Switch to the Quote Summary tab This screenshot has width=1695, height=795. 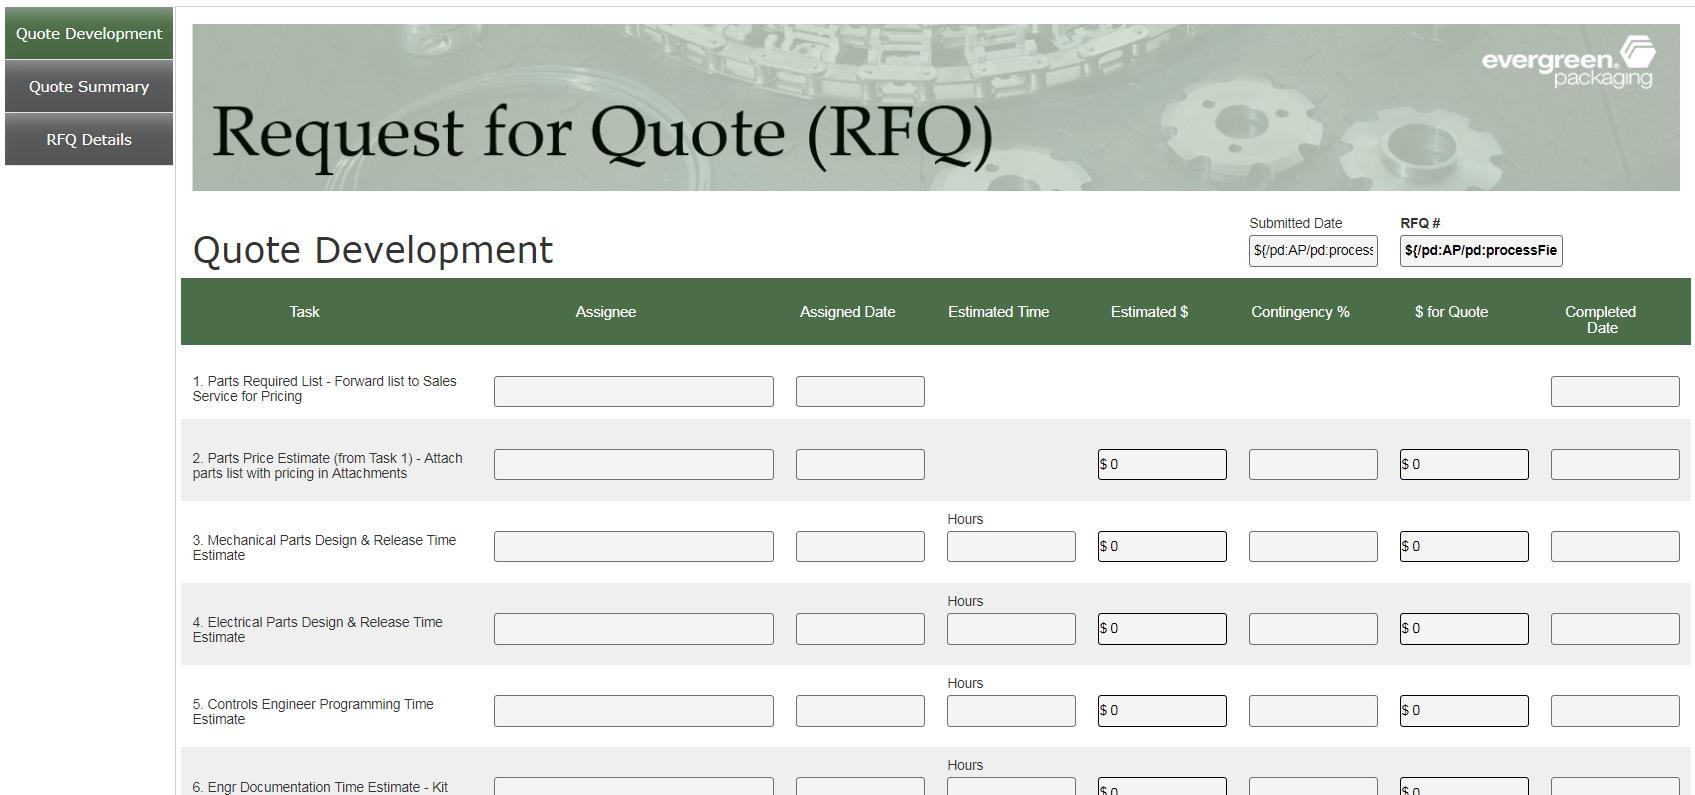coord(89,87)
